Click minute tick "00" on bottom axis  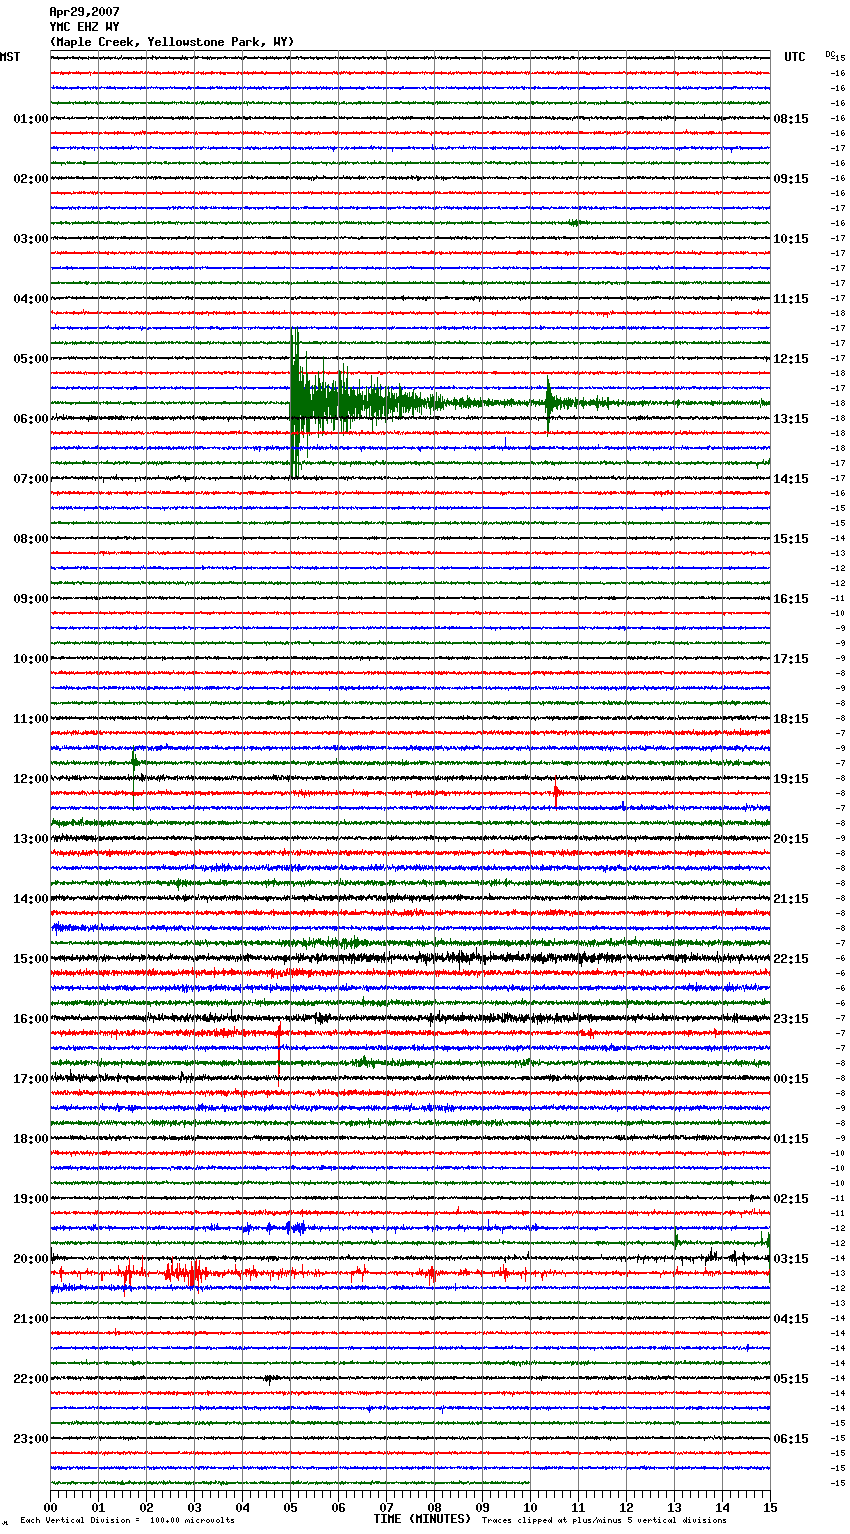pyautogui.click(x=51, y=1507)
